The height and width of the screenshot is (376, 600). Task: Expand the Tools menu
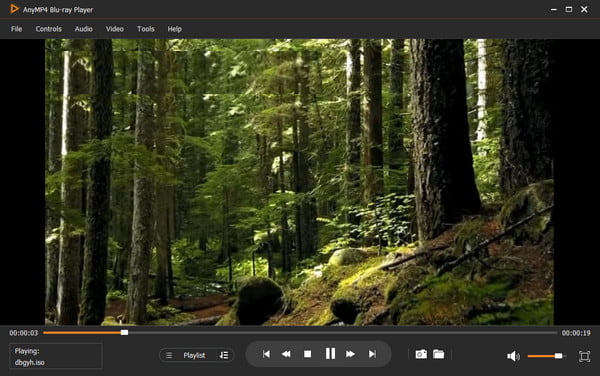pyautogui.click(x=146, y=29)
